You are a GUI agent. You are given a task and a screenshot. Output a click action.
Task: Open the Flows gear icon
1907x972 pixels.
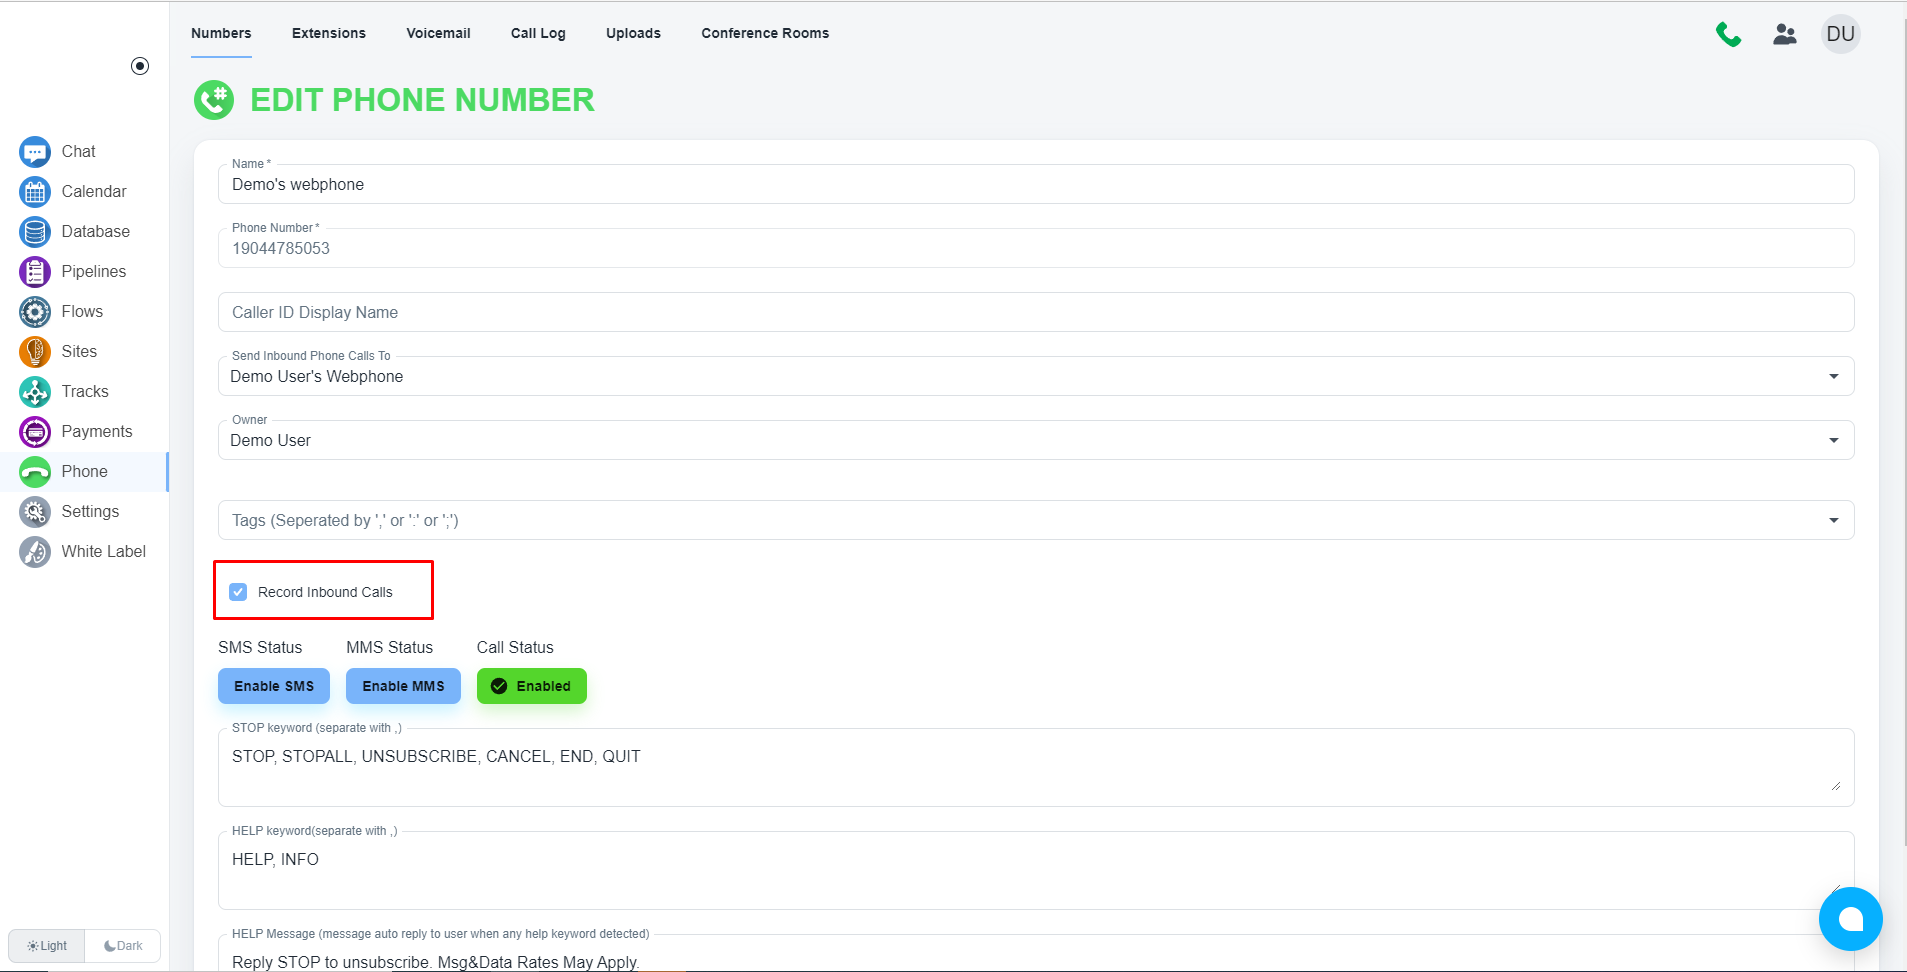pyautogui.click(x=35, y=312)
